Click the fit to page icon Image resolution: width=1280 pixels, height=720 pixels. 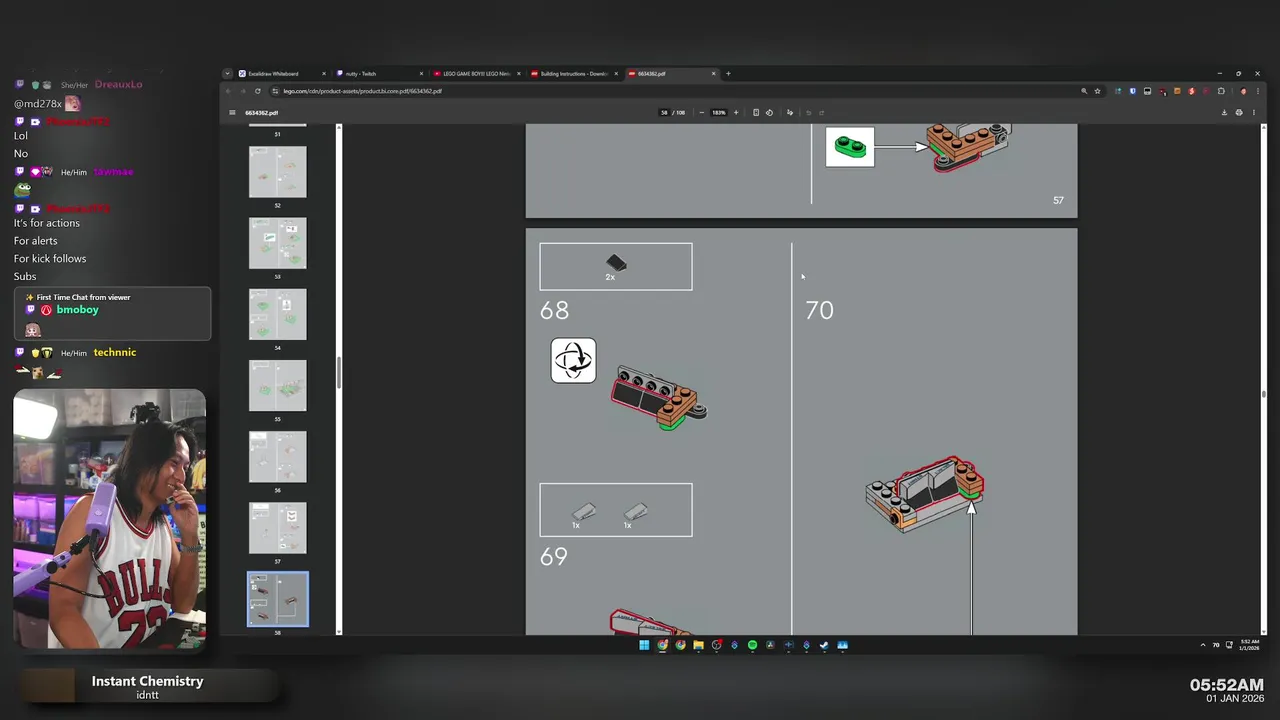(x=756, y=113)
